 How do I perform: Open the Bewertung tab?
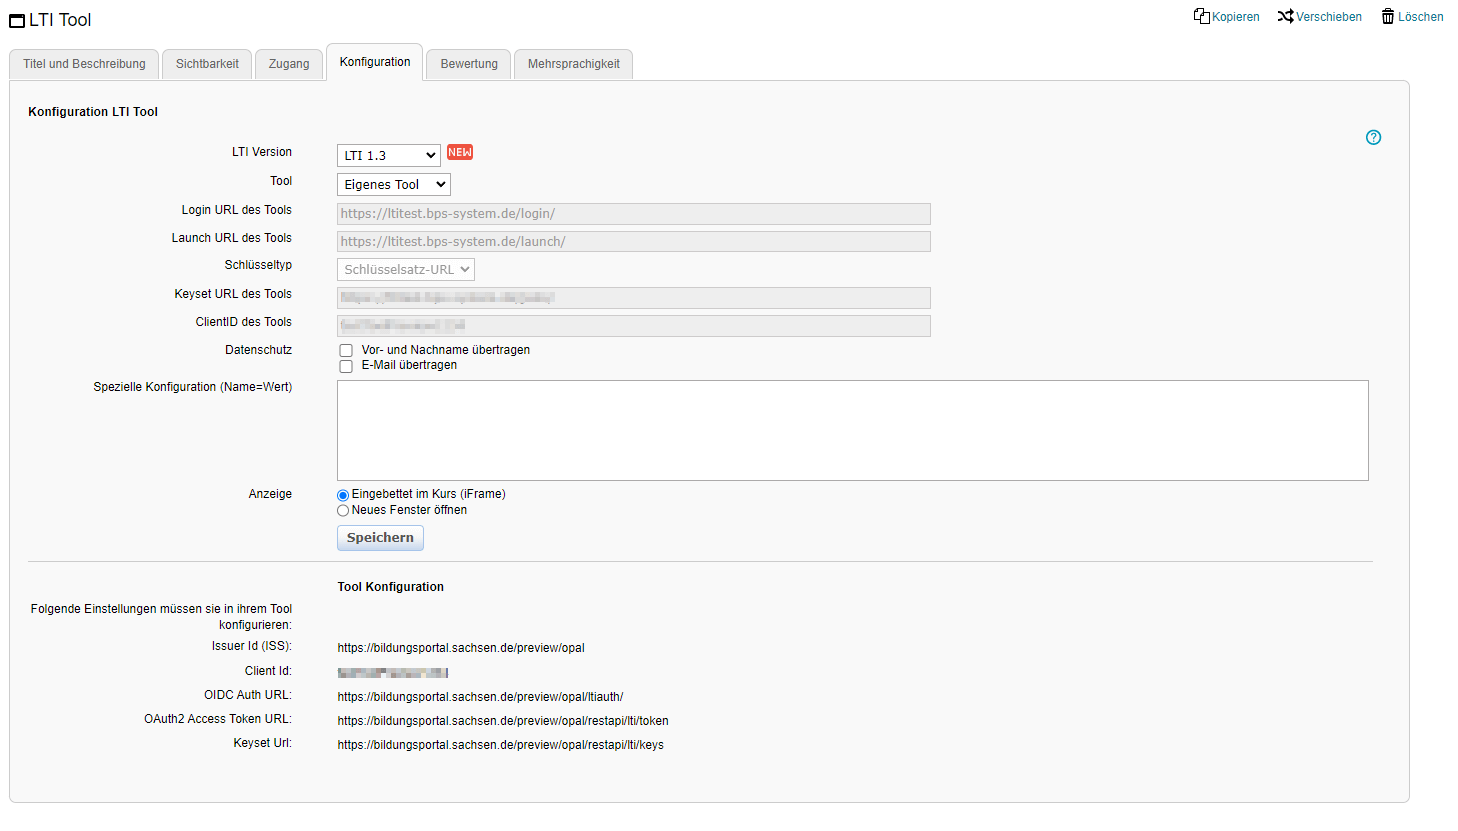469,64
